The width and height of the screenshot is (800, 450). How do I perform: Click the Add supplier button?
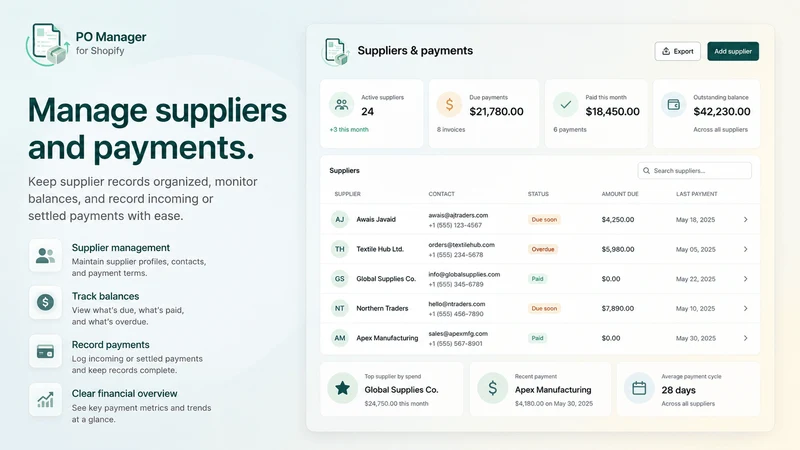(733, 51)
